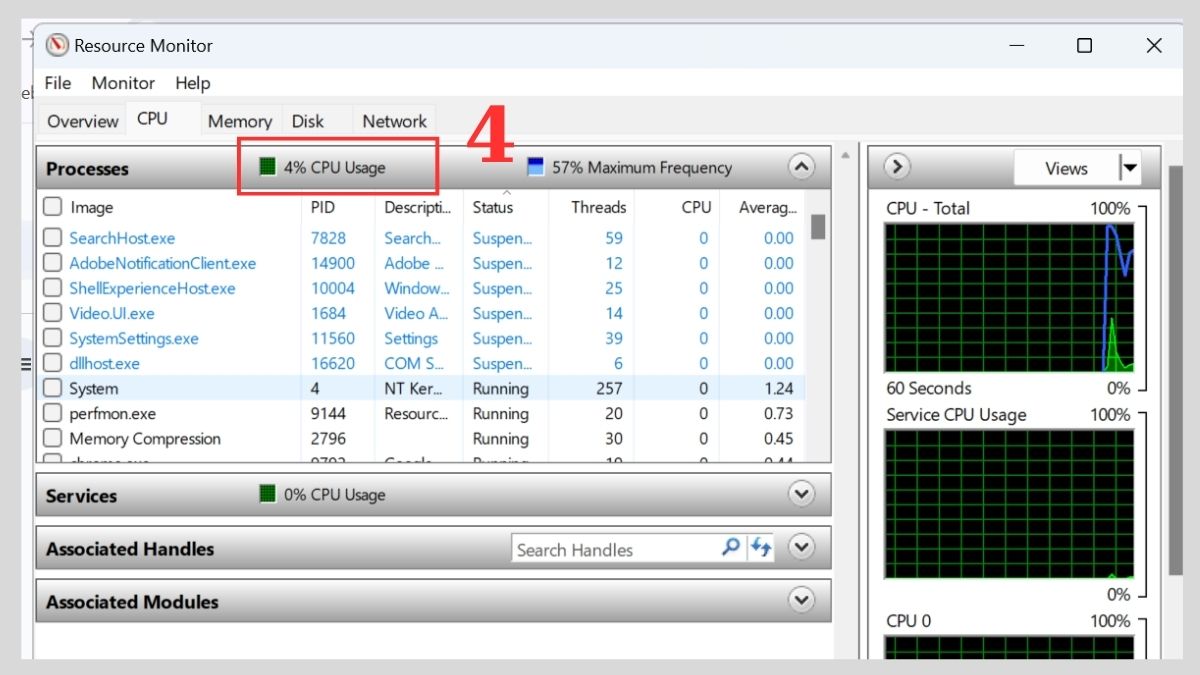This screenshot has width=1200, height=675.
Task: Click the vertical scrollbar in the process list
Action: [x=816, y=228]
